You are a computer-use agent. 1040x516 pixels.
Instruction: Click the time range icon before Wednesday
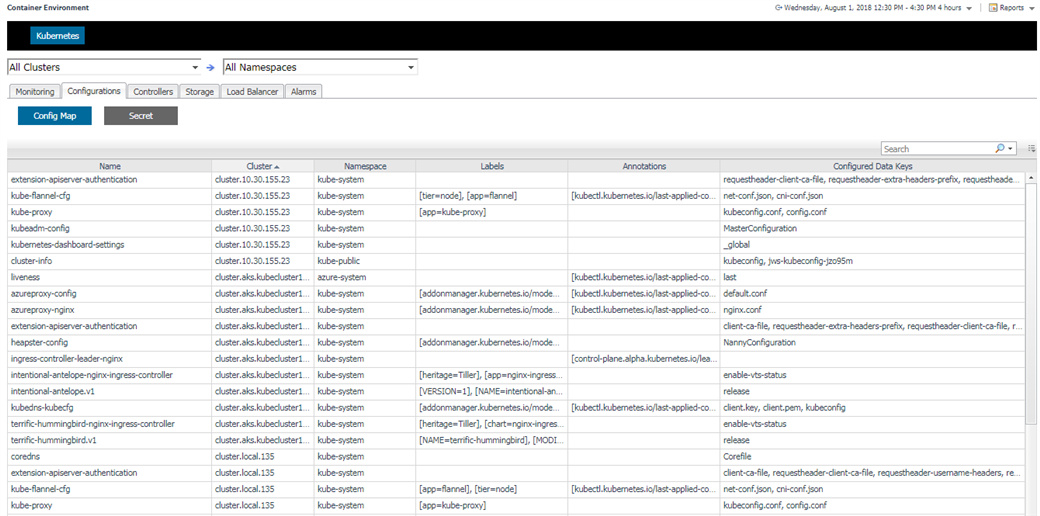[779, 8]
